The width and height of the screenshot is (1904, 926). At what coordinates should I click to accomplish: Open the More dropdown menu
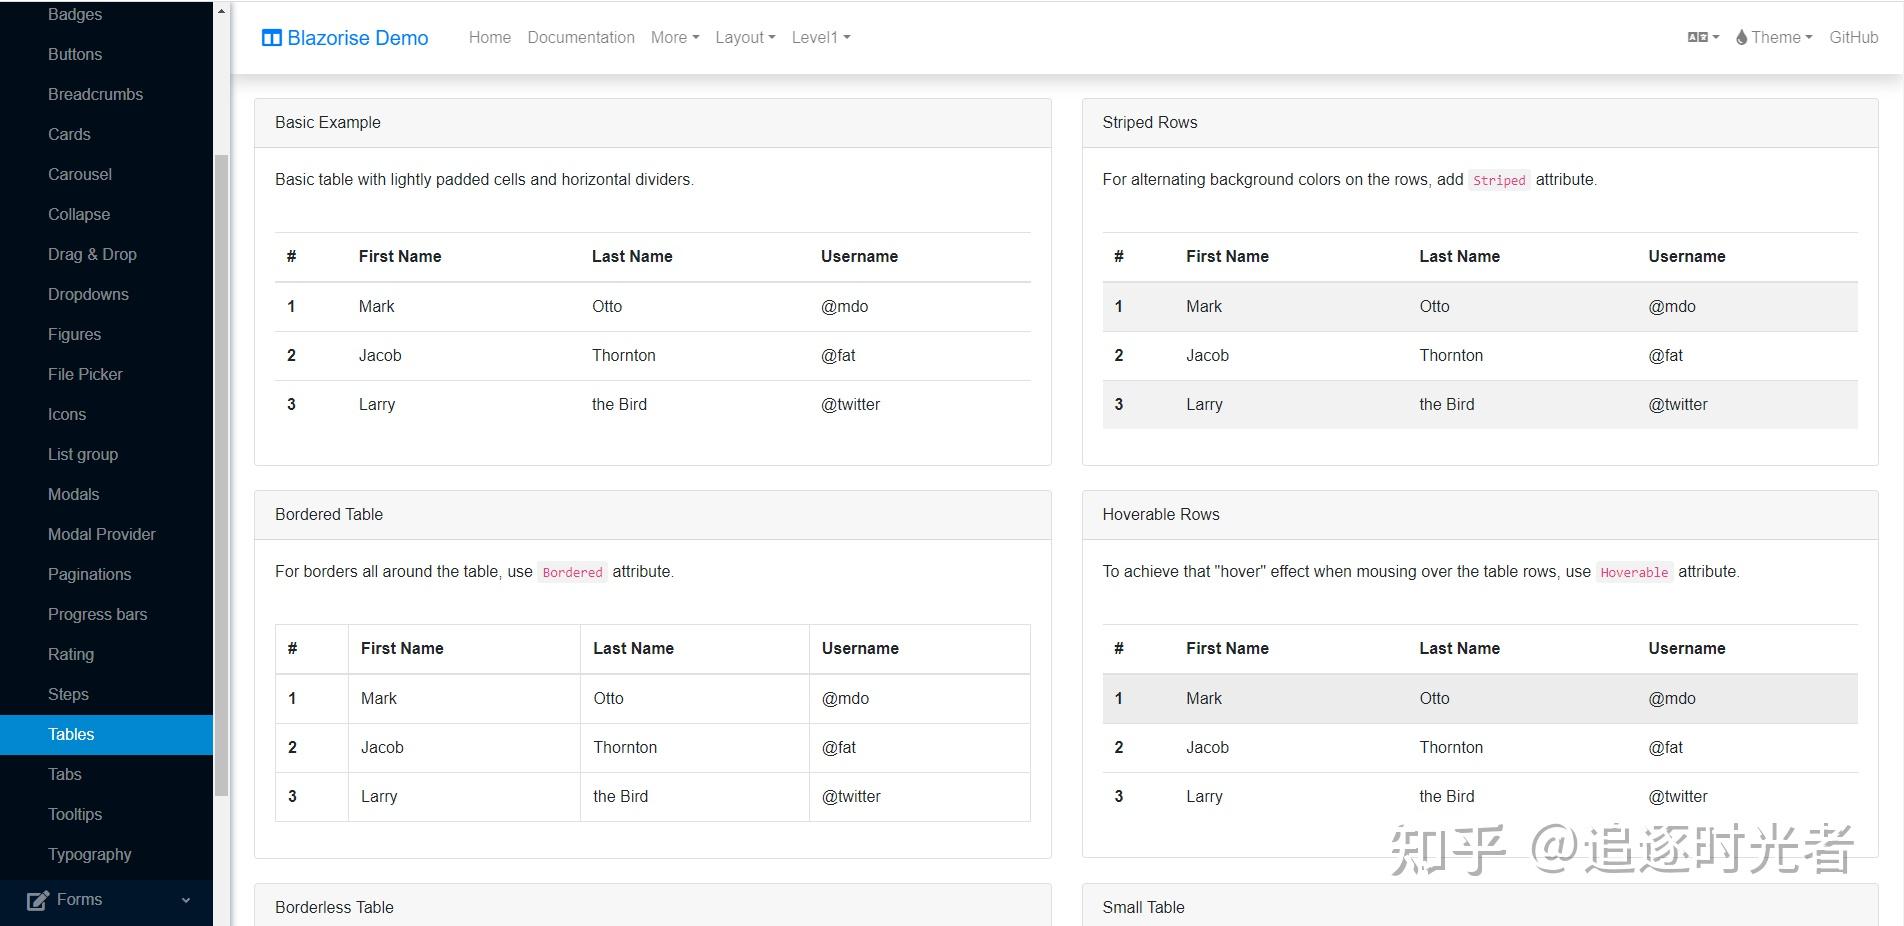coord(674,38)
